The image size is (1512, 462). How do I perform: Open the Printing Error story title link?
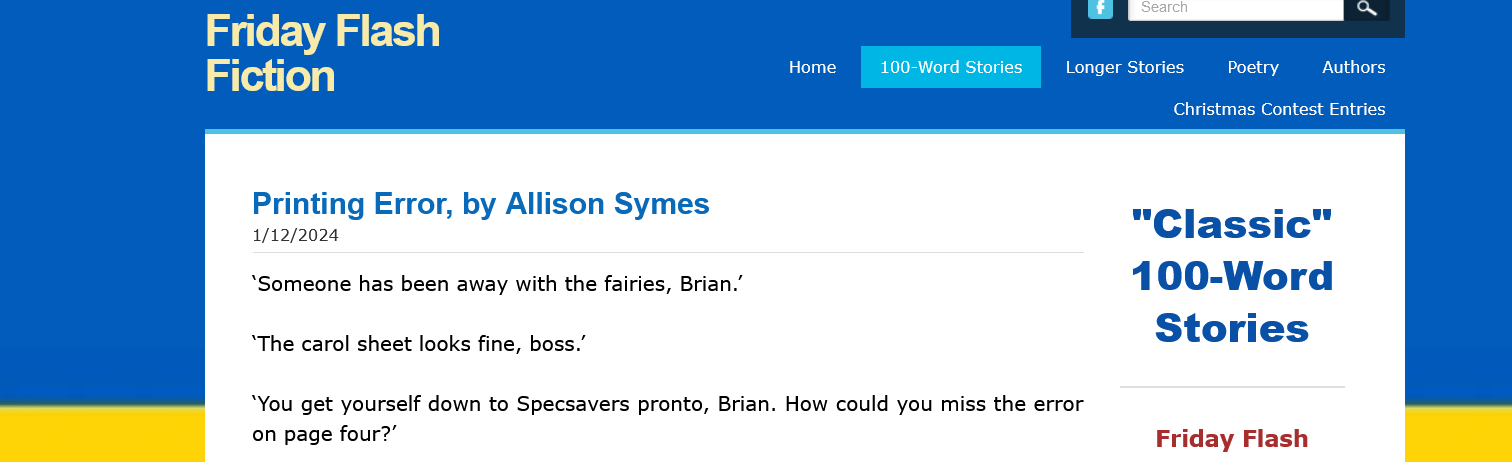point(481,204)
